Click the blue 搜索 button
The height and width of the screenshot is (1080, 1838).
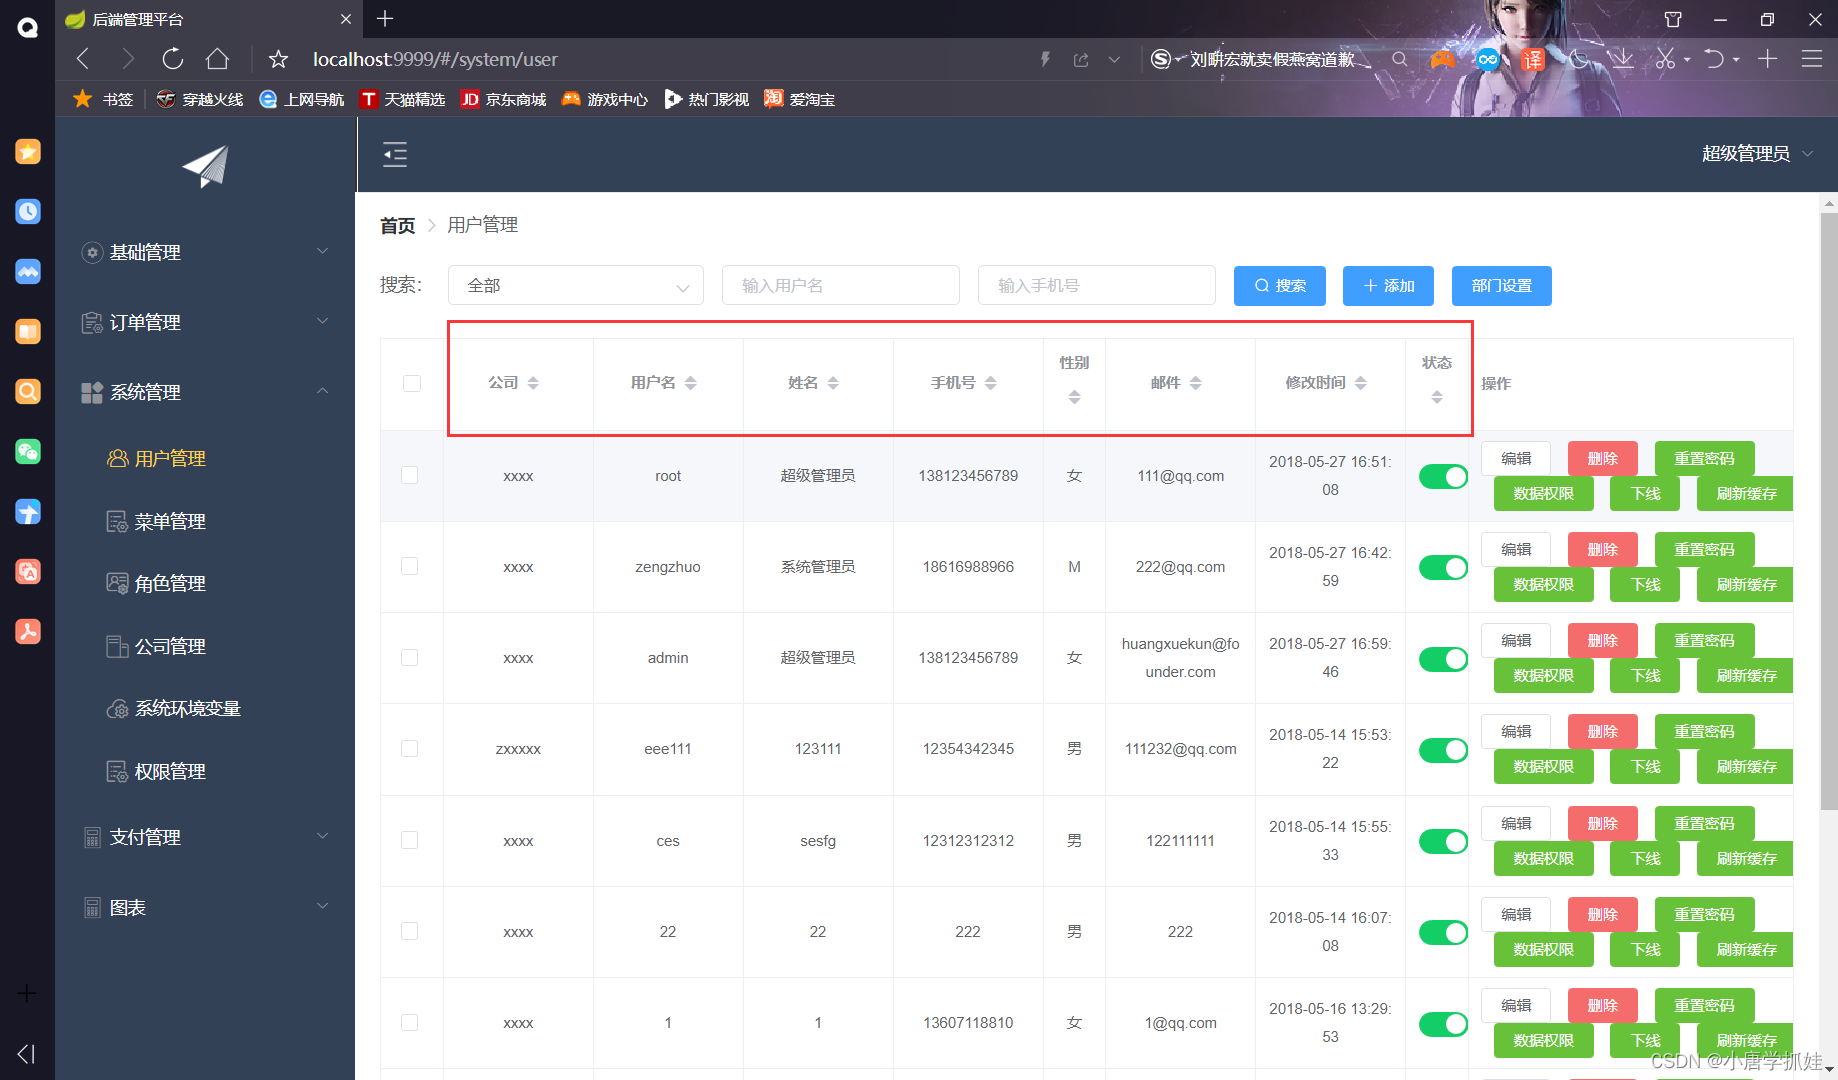pos(1280,286)
